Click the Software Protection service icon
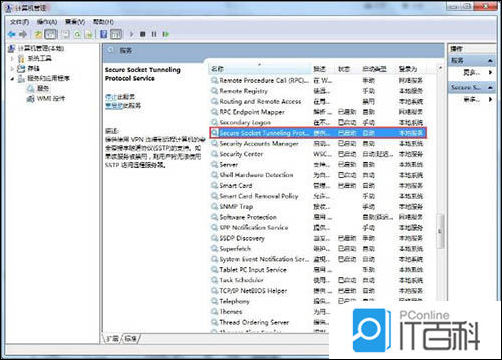 point(214,217)
